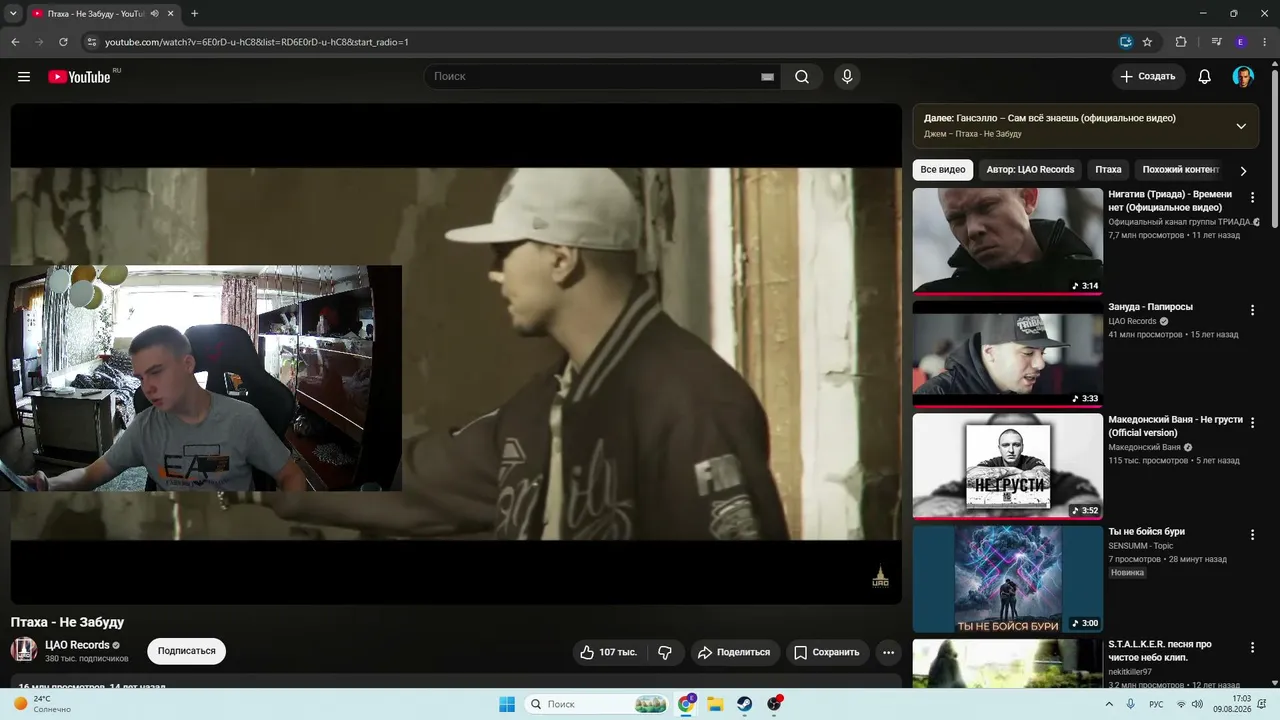Filter by Автор: ЦАО Records chip
Screen dimensions: 1280x720
click(1030, 170)
